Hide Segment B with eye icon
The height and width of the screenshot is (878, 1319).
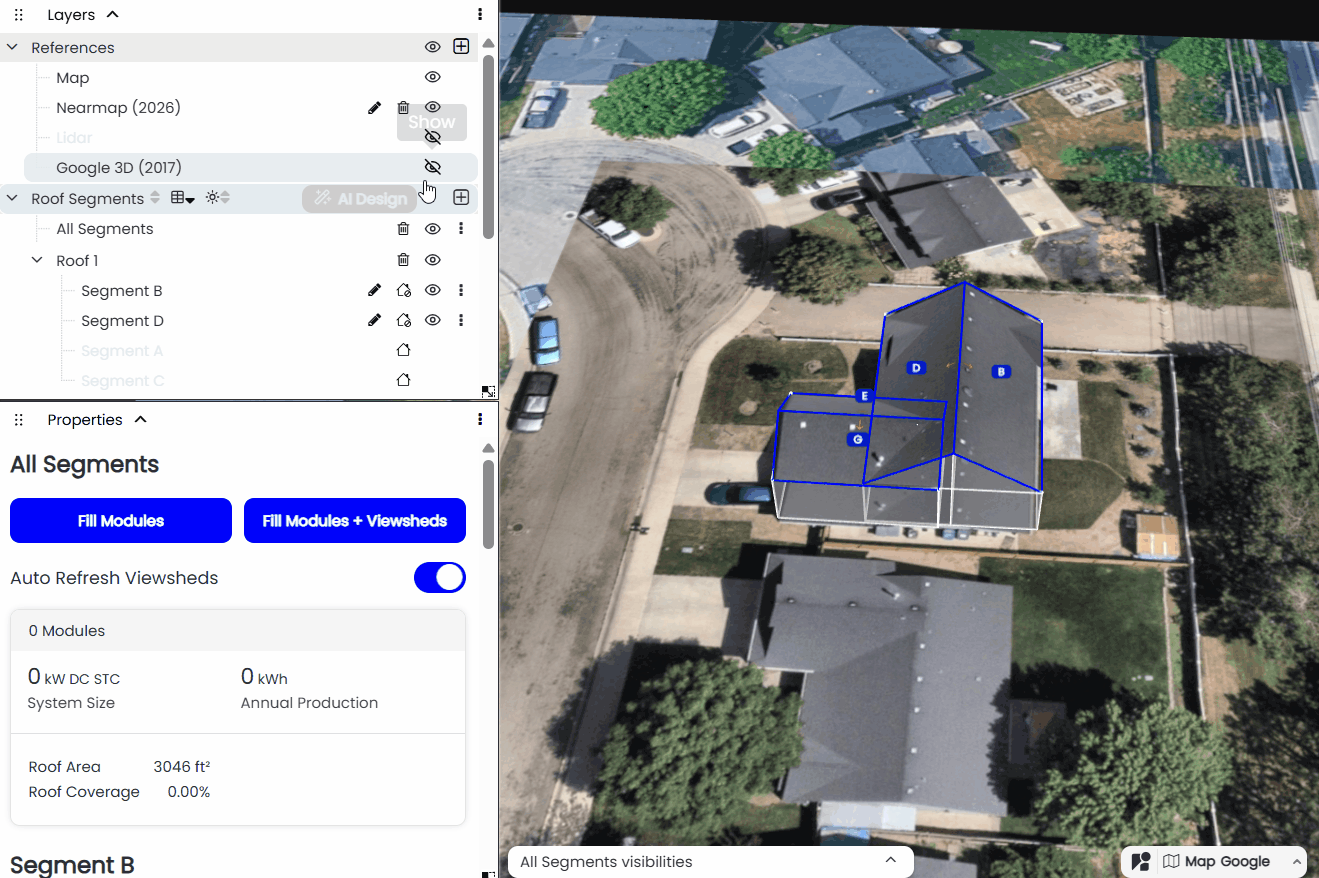[x=432, y=290]
